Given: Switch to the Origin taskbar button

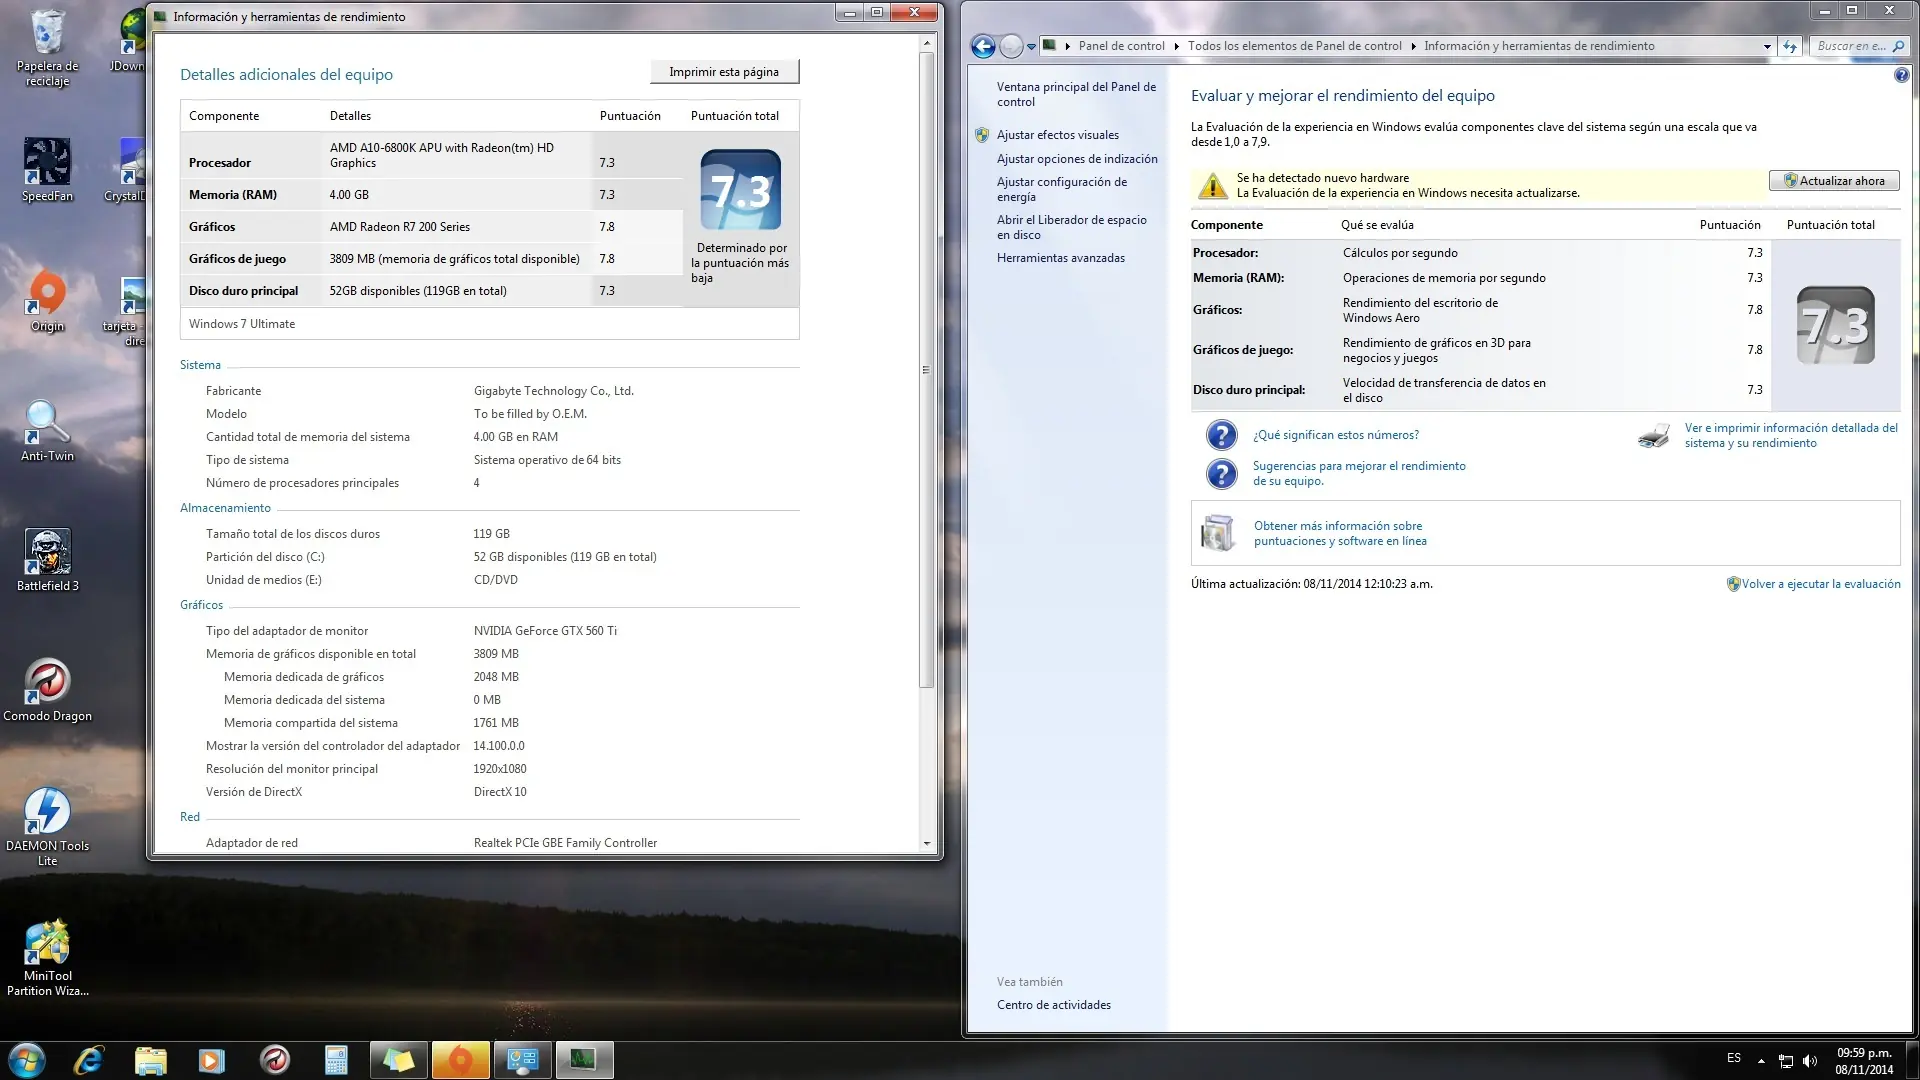Looking at the screenshot, I should [x=460, y=1060].
